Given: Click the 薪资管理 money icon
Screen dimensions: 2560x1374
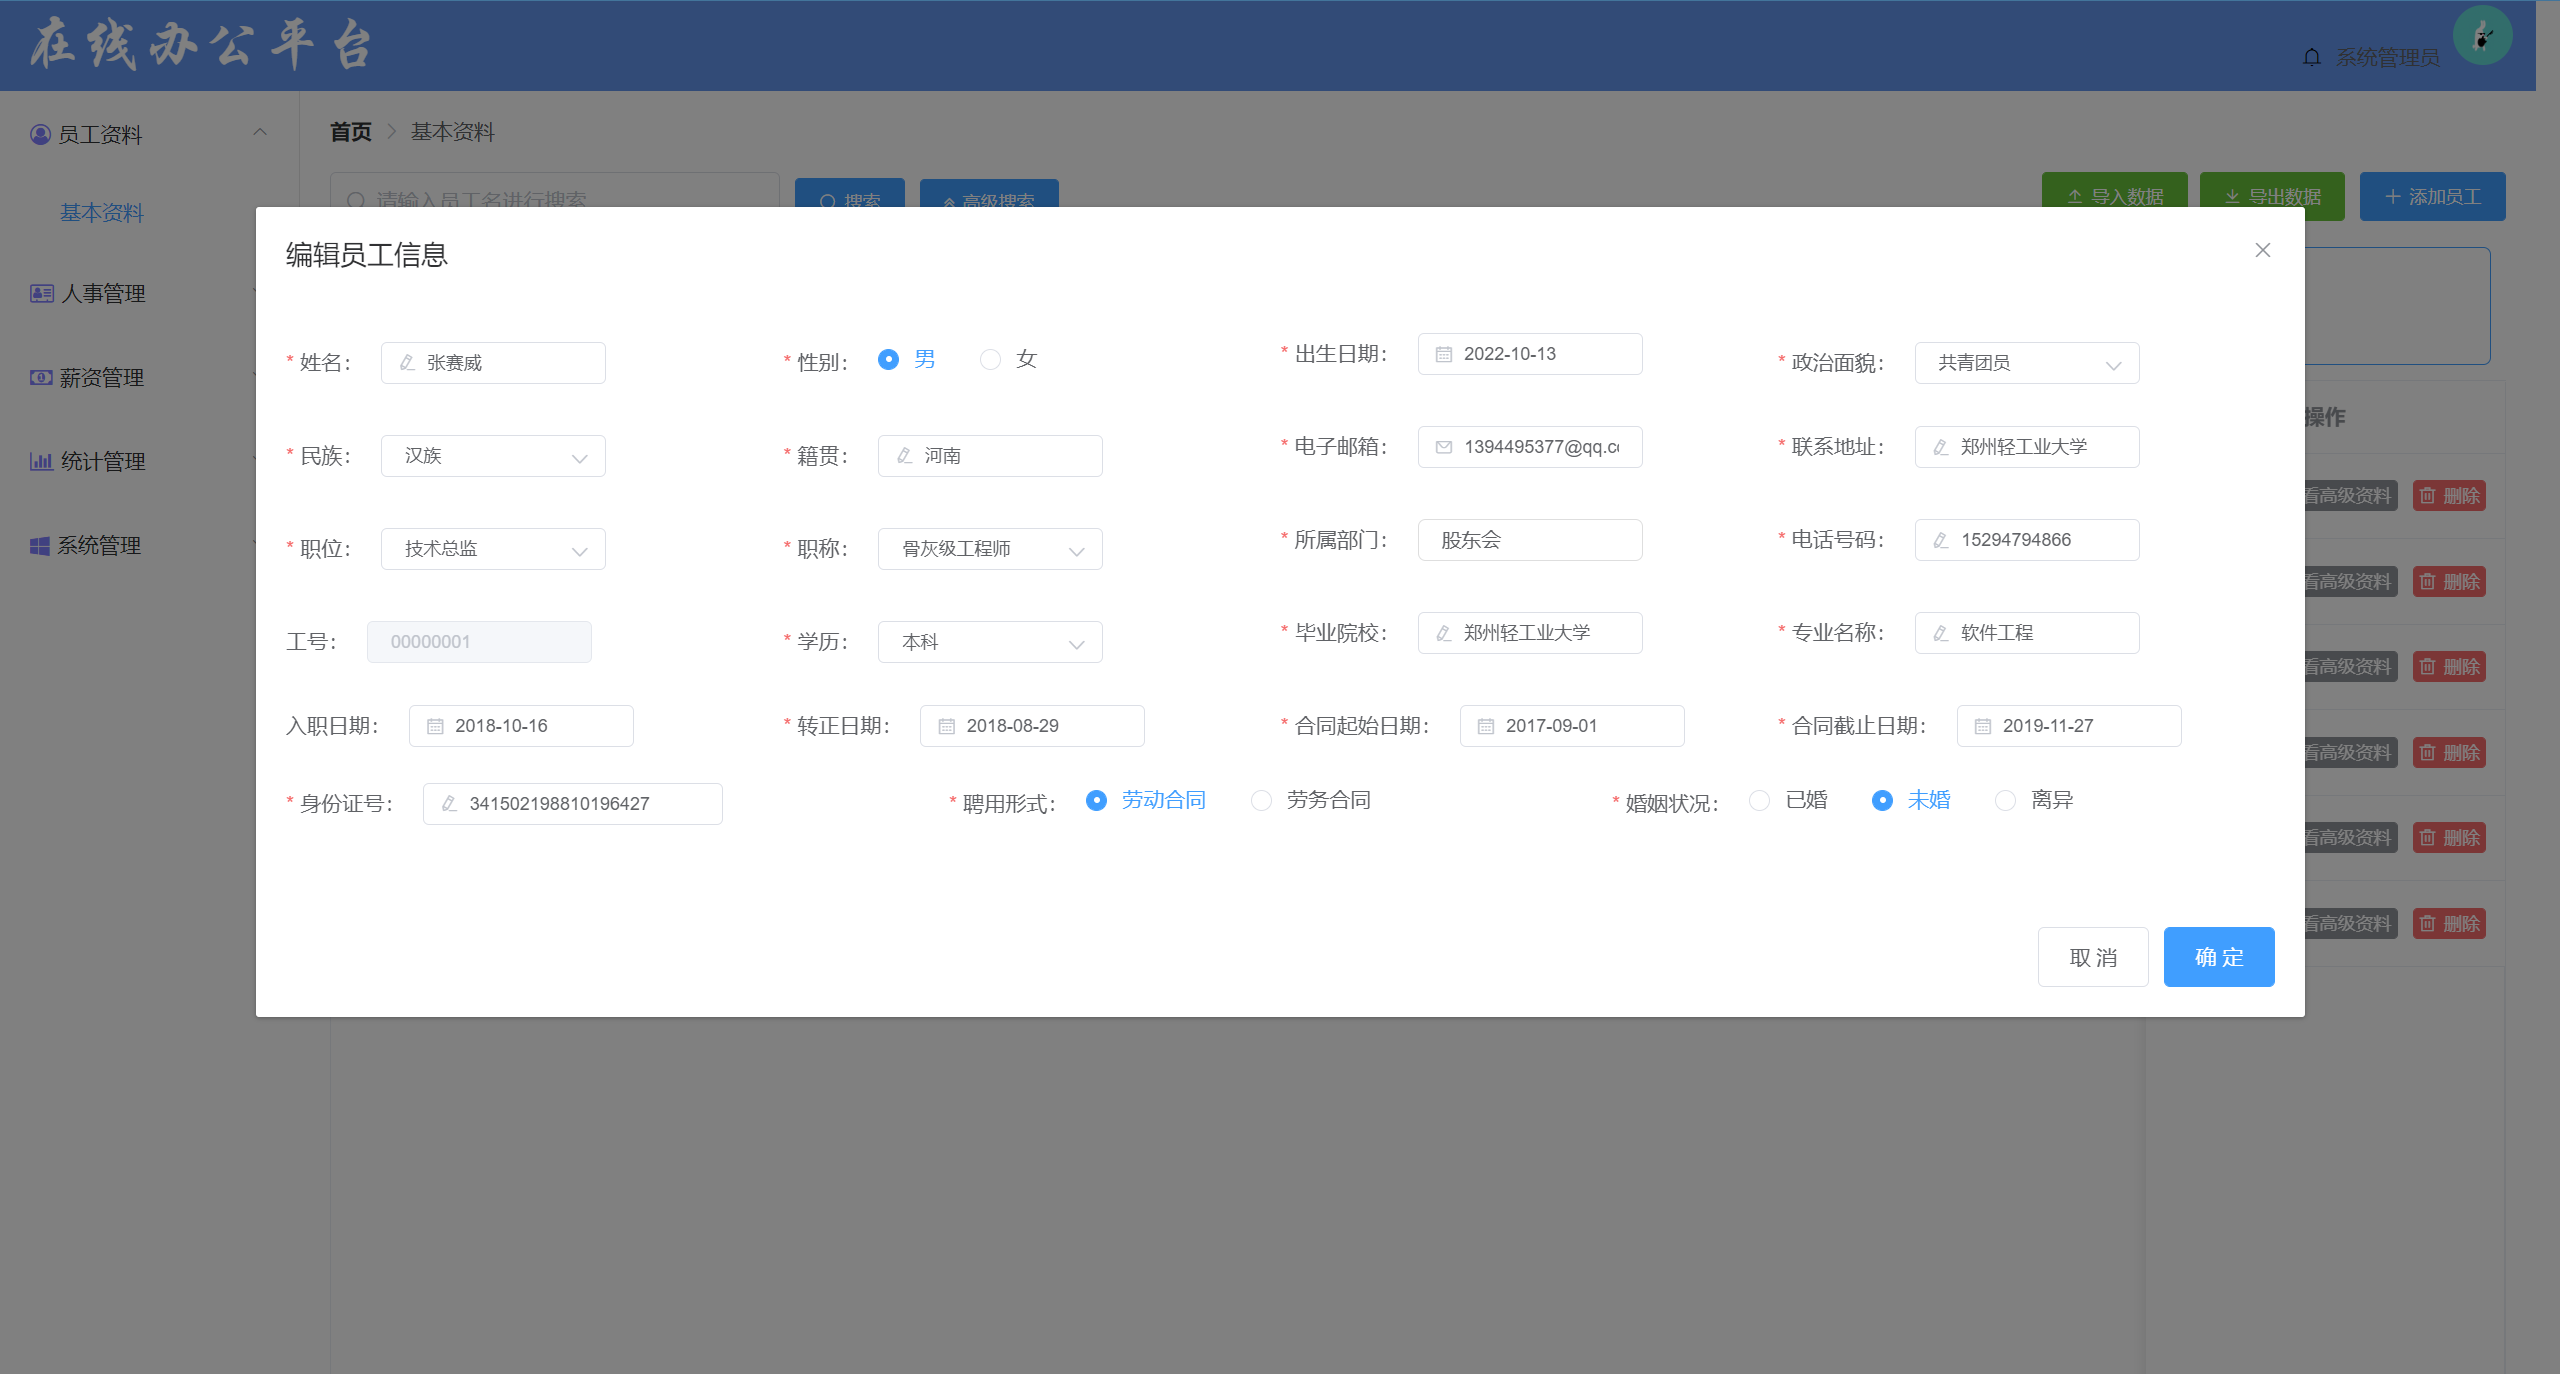Looking at the screenshot, I should tap(41, 377).
